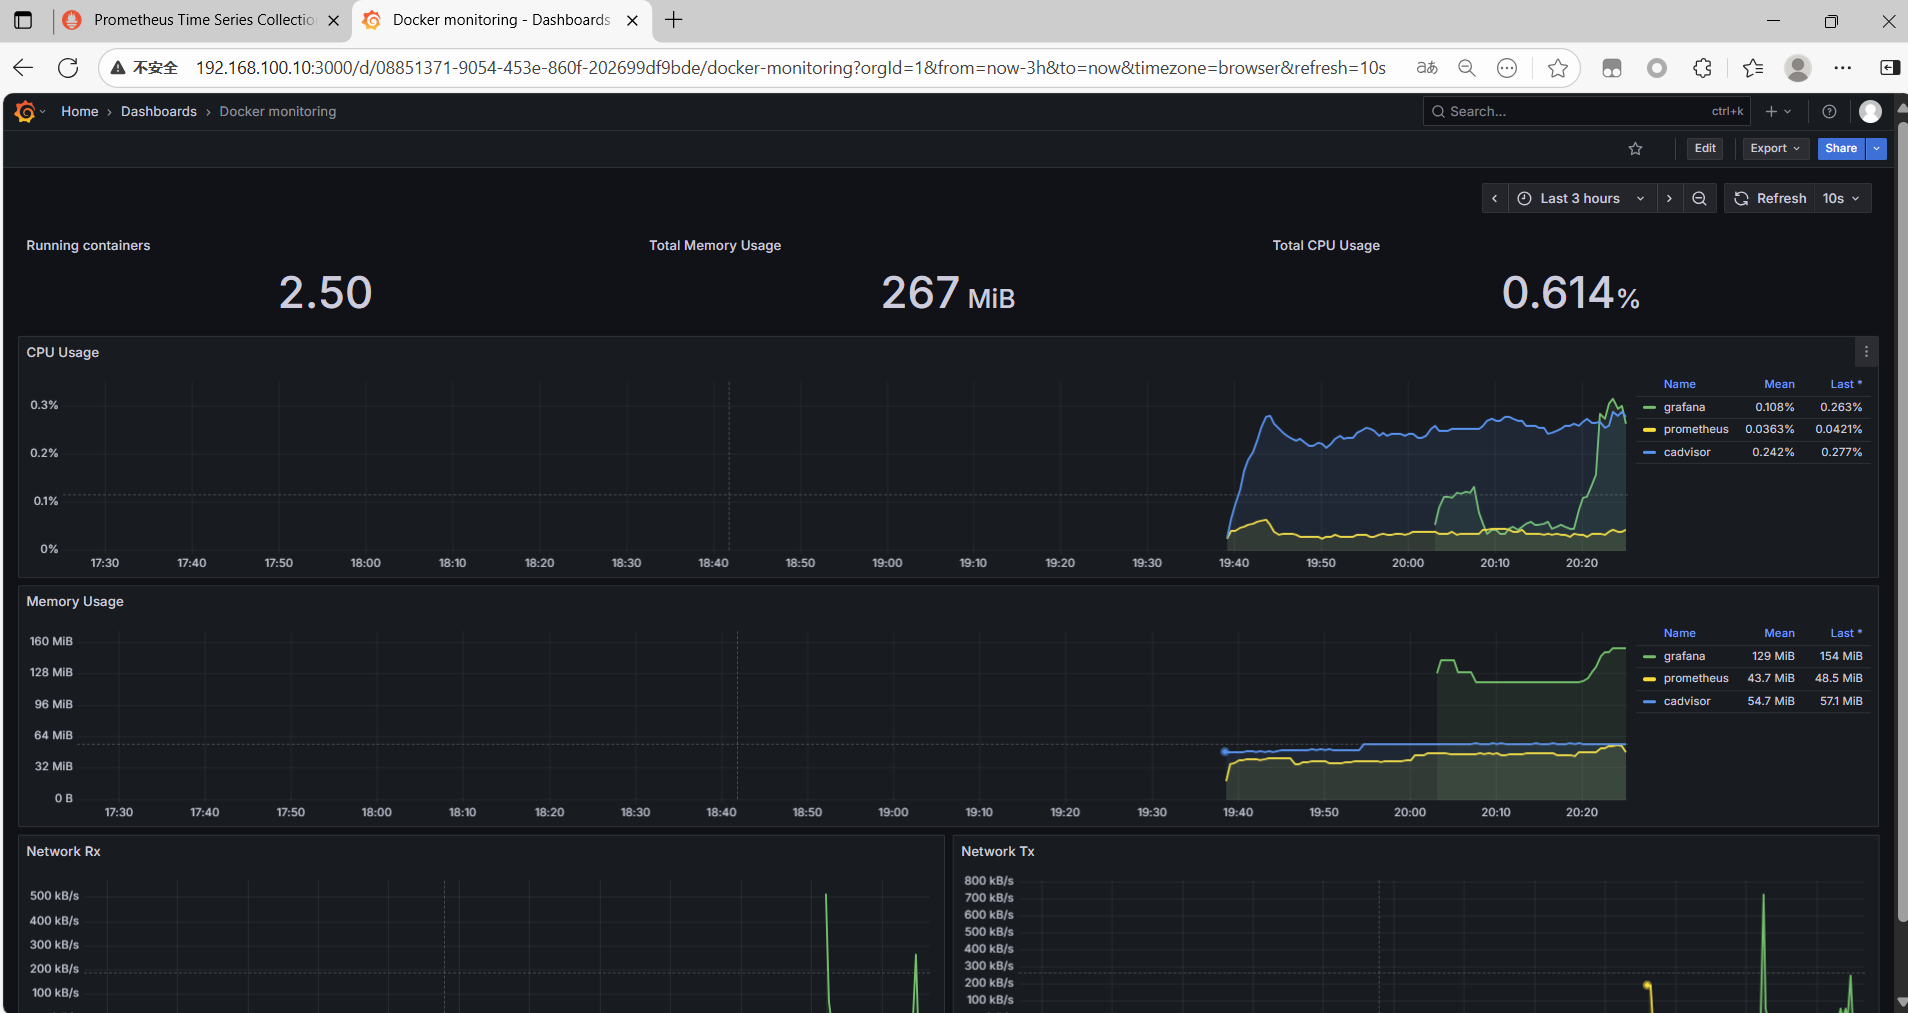Click the Network Tx panel title
The image size is (1908, 1013).
(x=997, y=851)
